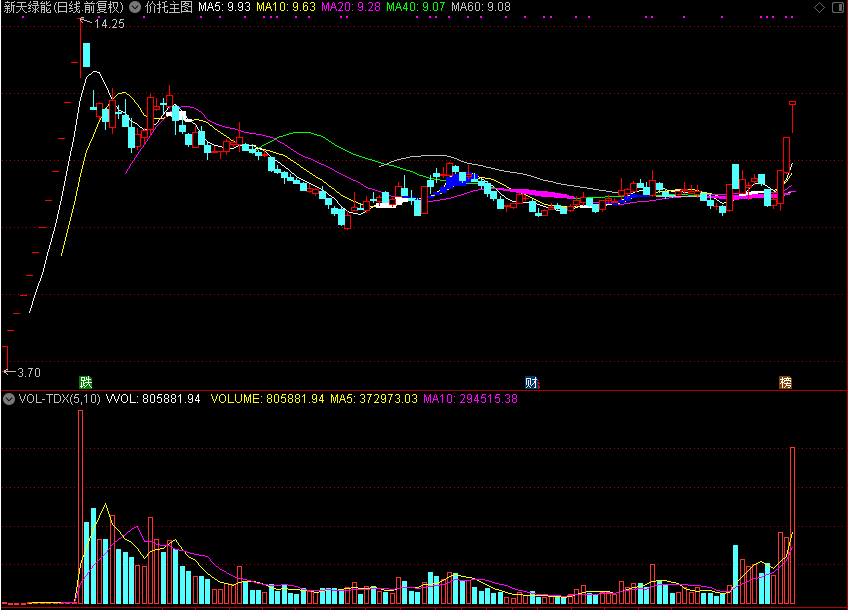Viewport: 848px width, 610px height.
Task: Open the blue 财 financial marker
Action: click(531, 382)
